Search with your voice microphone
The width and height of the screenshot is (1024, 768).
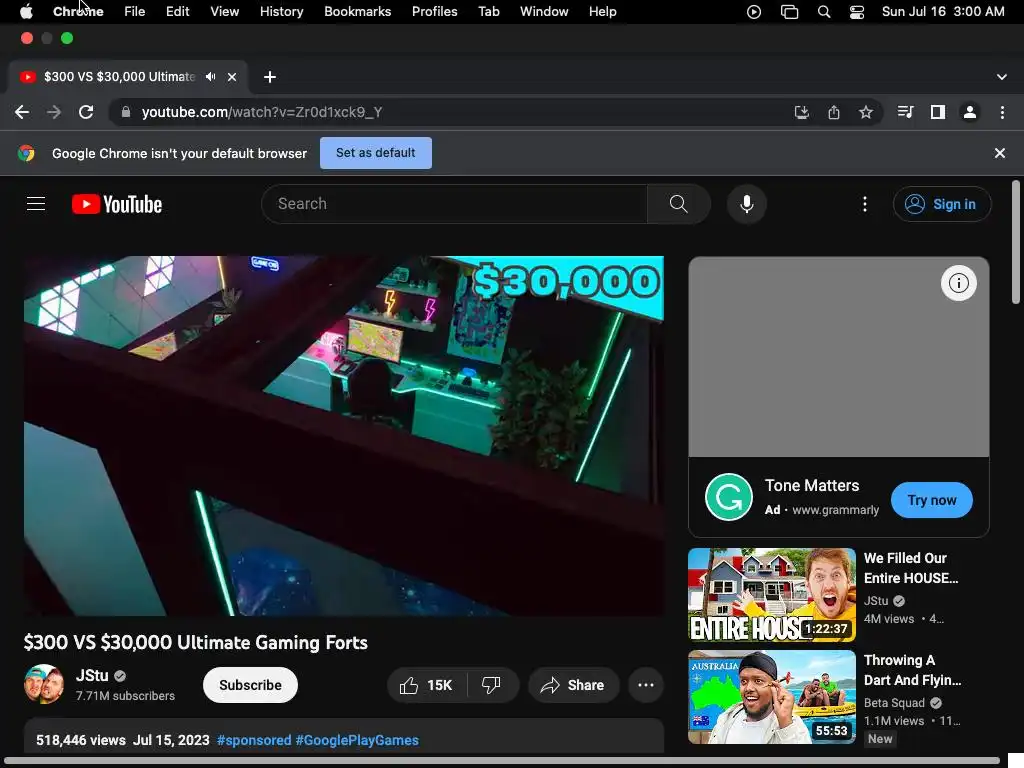pos(746,204)
